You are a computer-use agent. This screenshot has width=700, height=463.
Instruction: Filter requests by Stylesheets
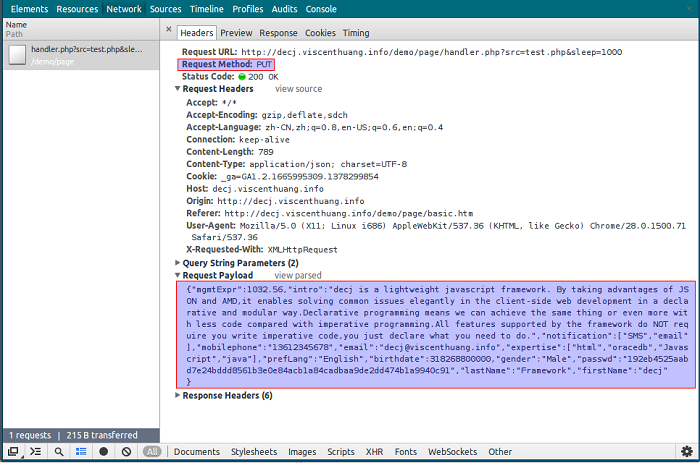[254, 451]
